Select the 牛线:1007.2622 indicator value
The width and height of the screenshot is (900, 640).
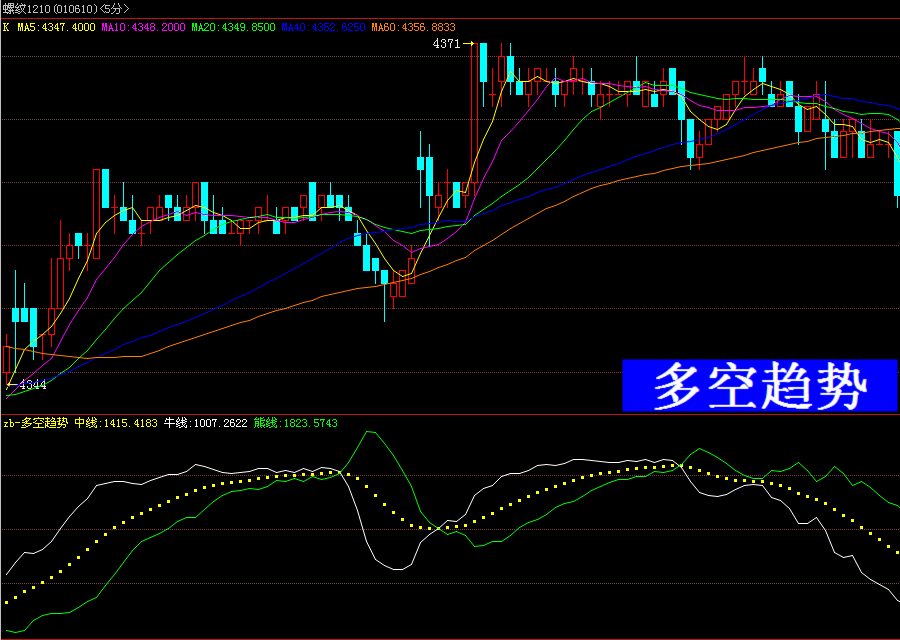point(205,424)
